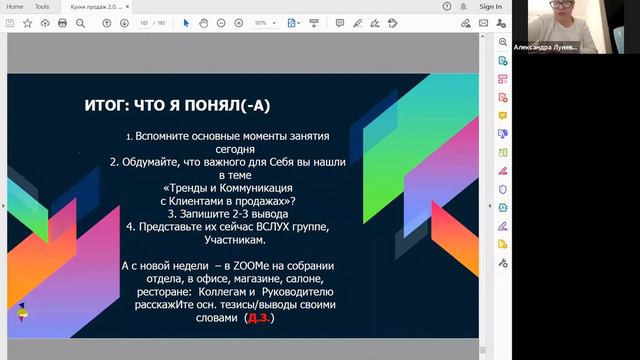The image size is (640, 360).
Task: Open the blue Combine Files icon in right pane
Action: tap(503, 134)
